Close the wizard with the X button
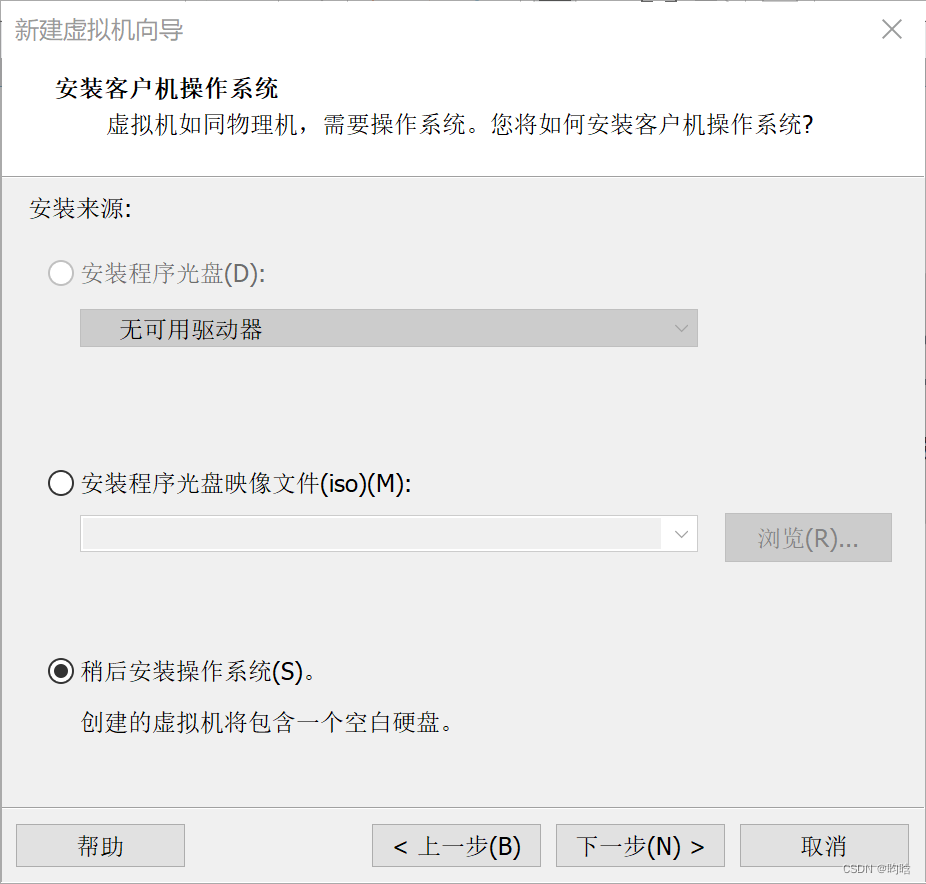Screen dimensions: 926x884 coord(891,29)
